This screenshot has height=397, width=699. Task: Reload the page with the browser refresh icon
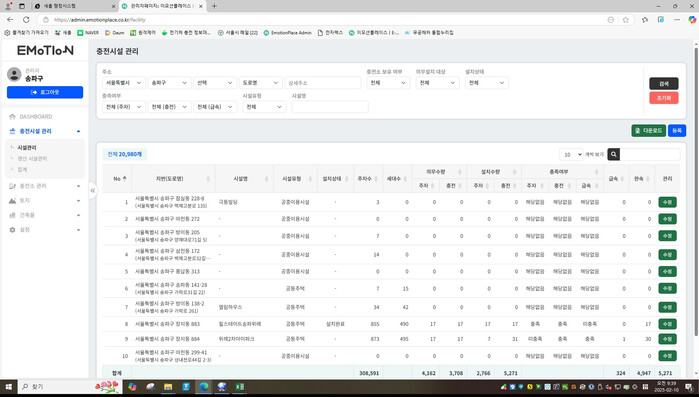pos(26,20)
